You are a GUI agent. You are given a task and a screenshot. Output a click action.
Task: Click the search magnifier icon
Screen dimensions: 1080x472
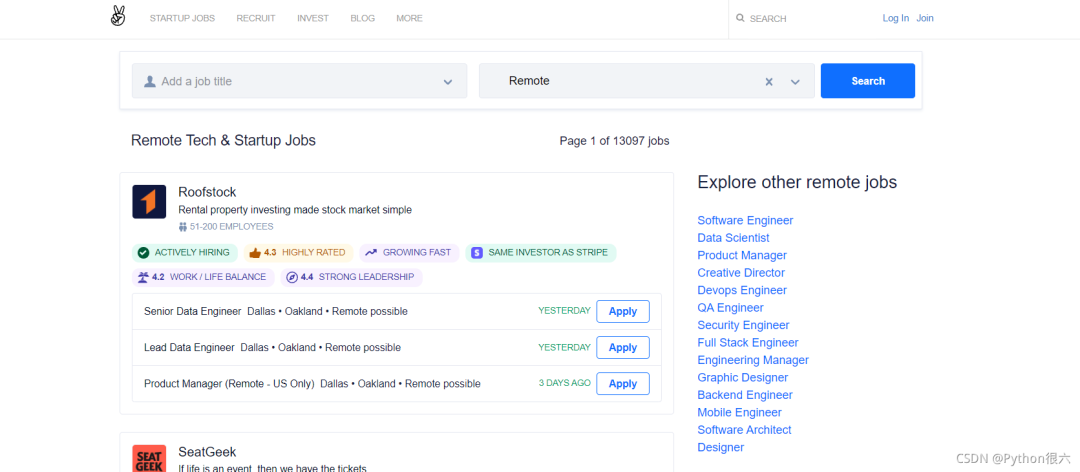[x=740, y=19]
